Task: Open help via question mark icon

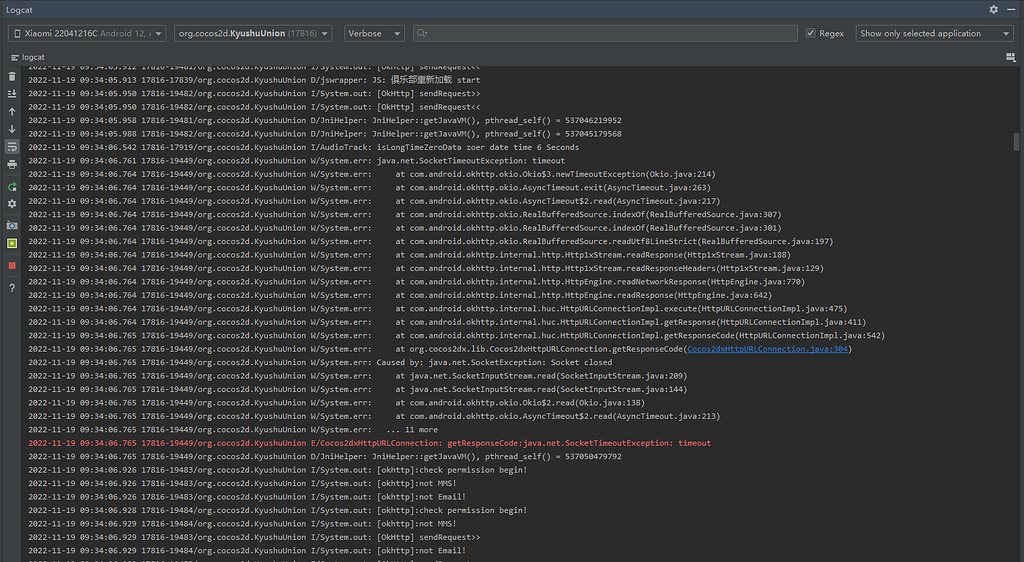Action: [12, 288]
